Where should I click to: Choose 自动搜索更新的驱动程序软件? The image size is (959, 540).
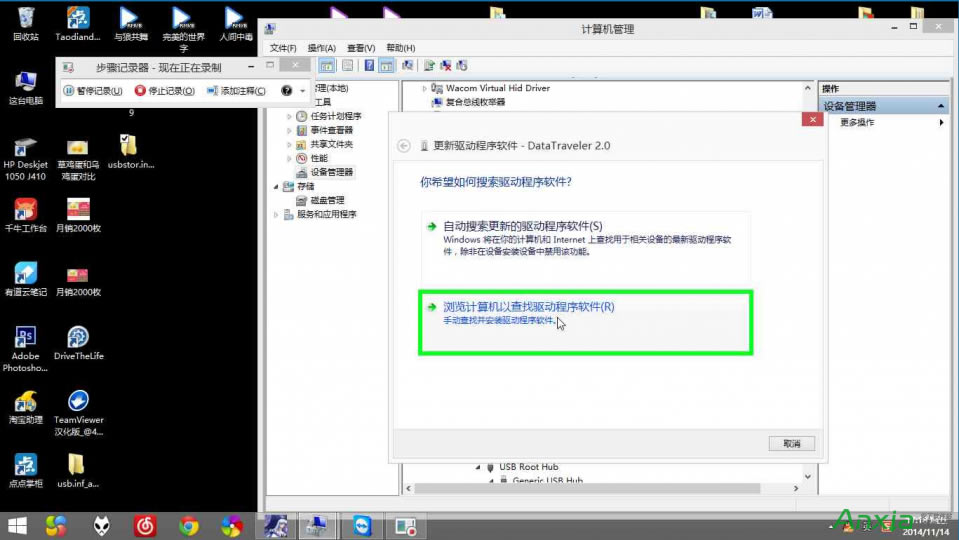[522, 226]
